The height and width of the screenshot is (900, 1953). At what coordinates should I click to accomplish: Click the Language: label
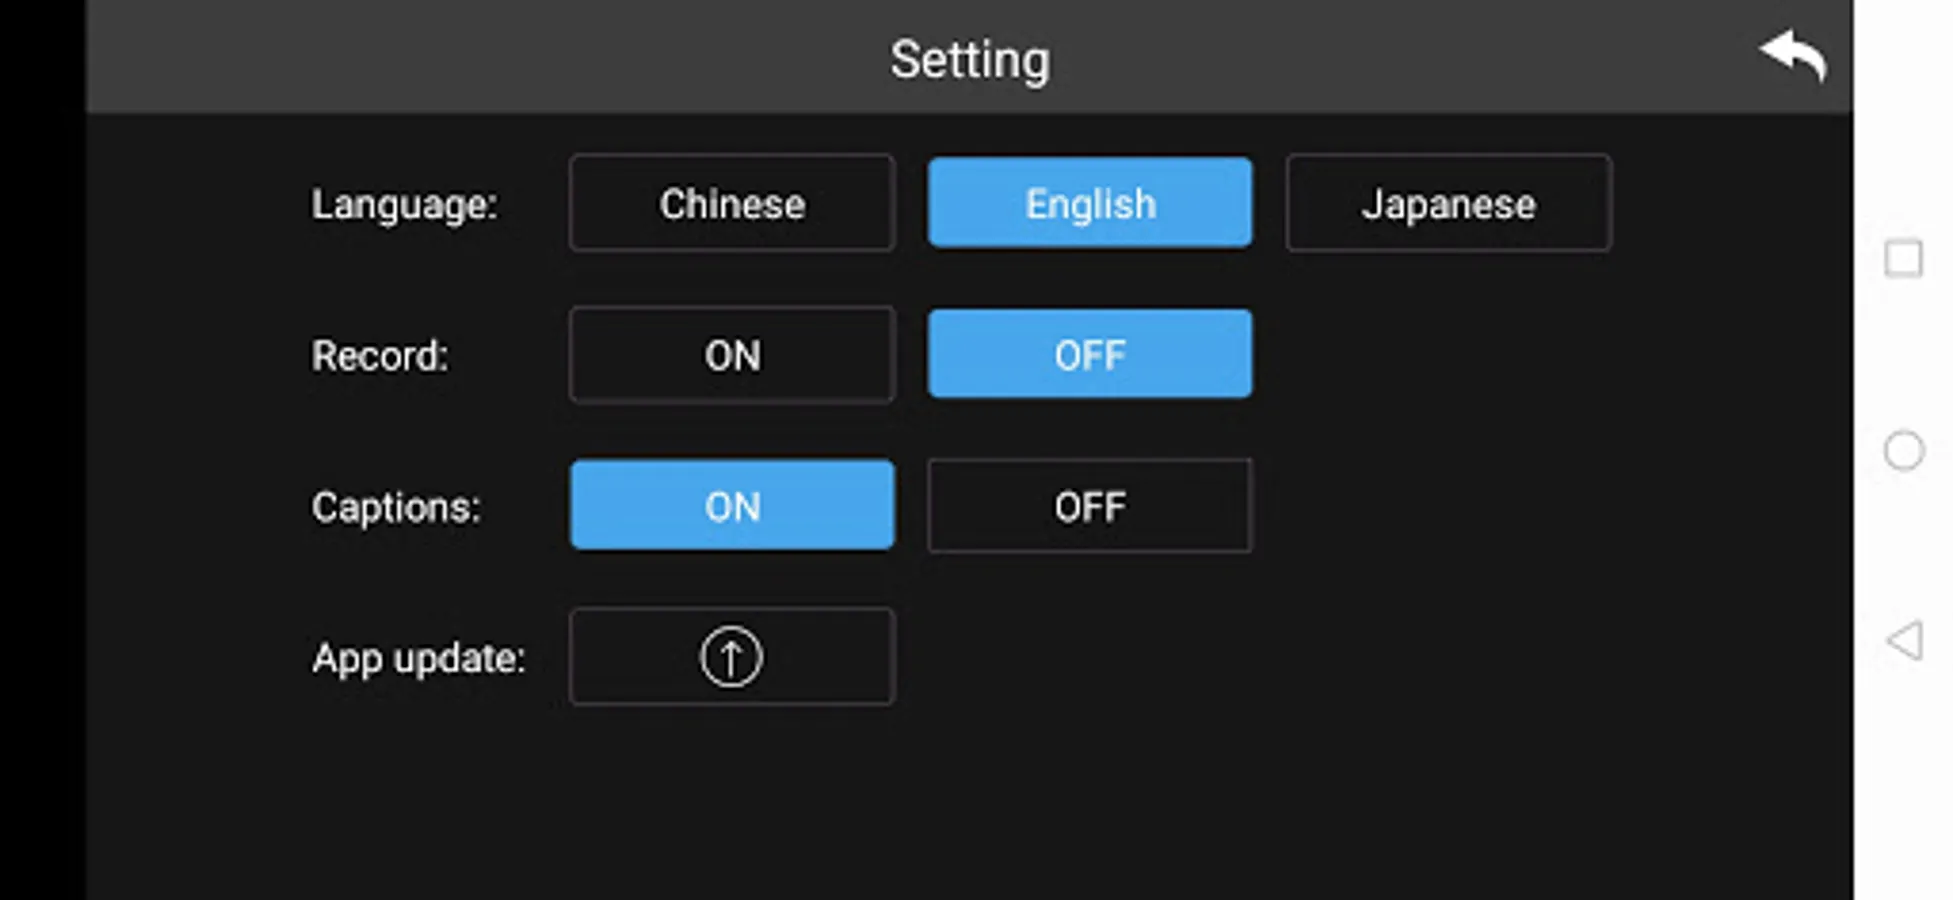(404, 204)
